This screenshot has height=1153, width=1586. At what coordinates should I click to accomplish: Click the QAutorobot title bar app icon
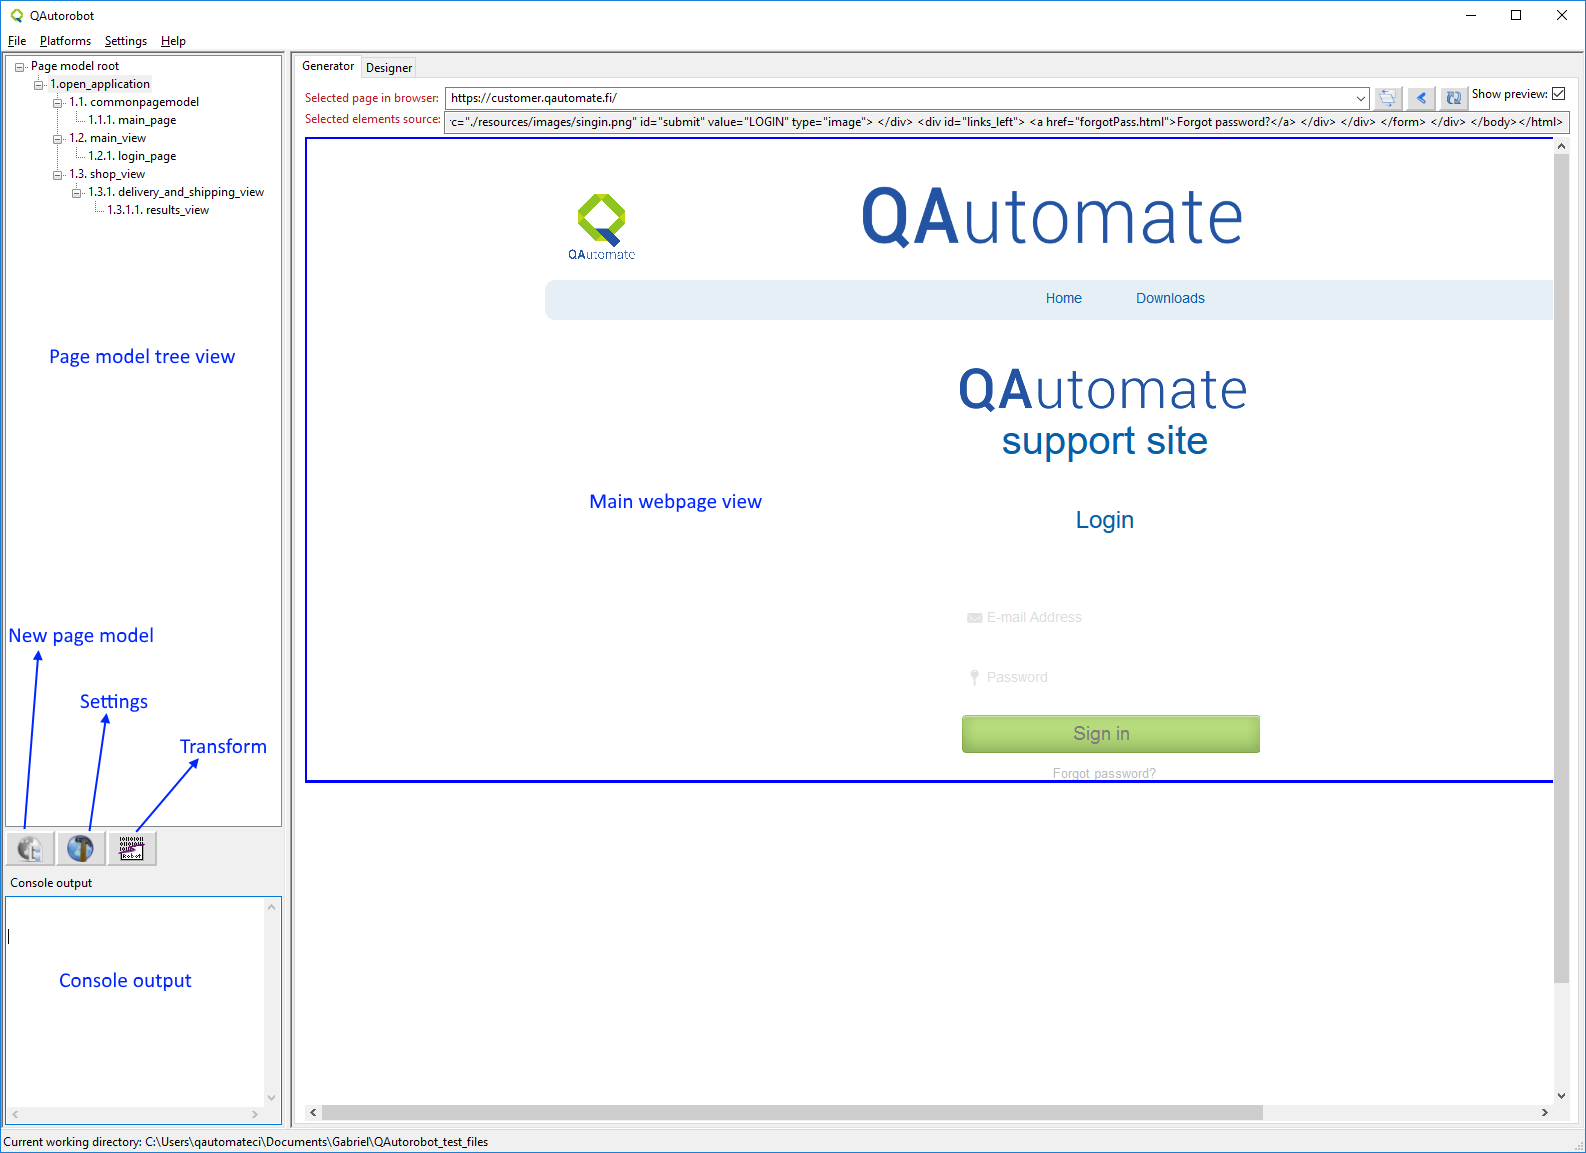click(x=17, y=16)
